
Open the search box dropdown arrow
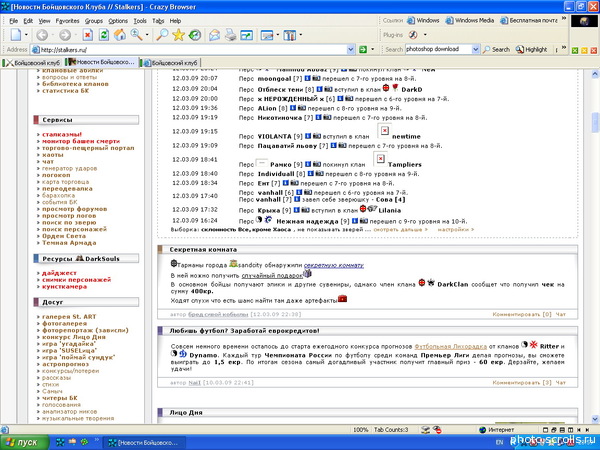[x=475, y=49]
